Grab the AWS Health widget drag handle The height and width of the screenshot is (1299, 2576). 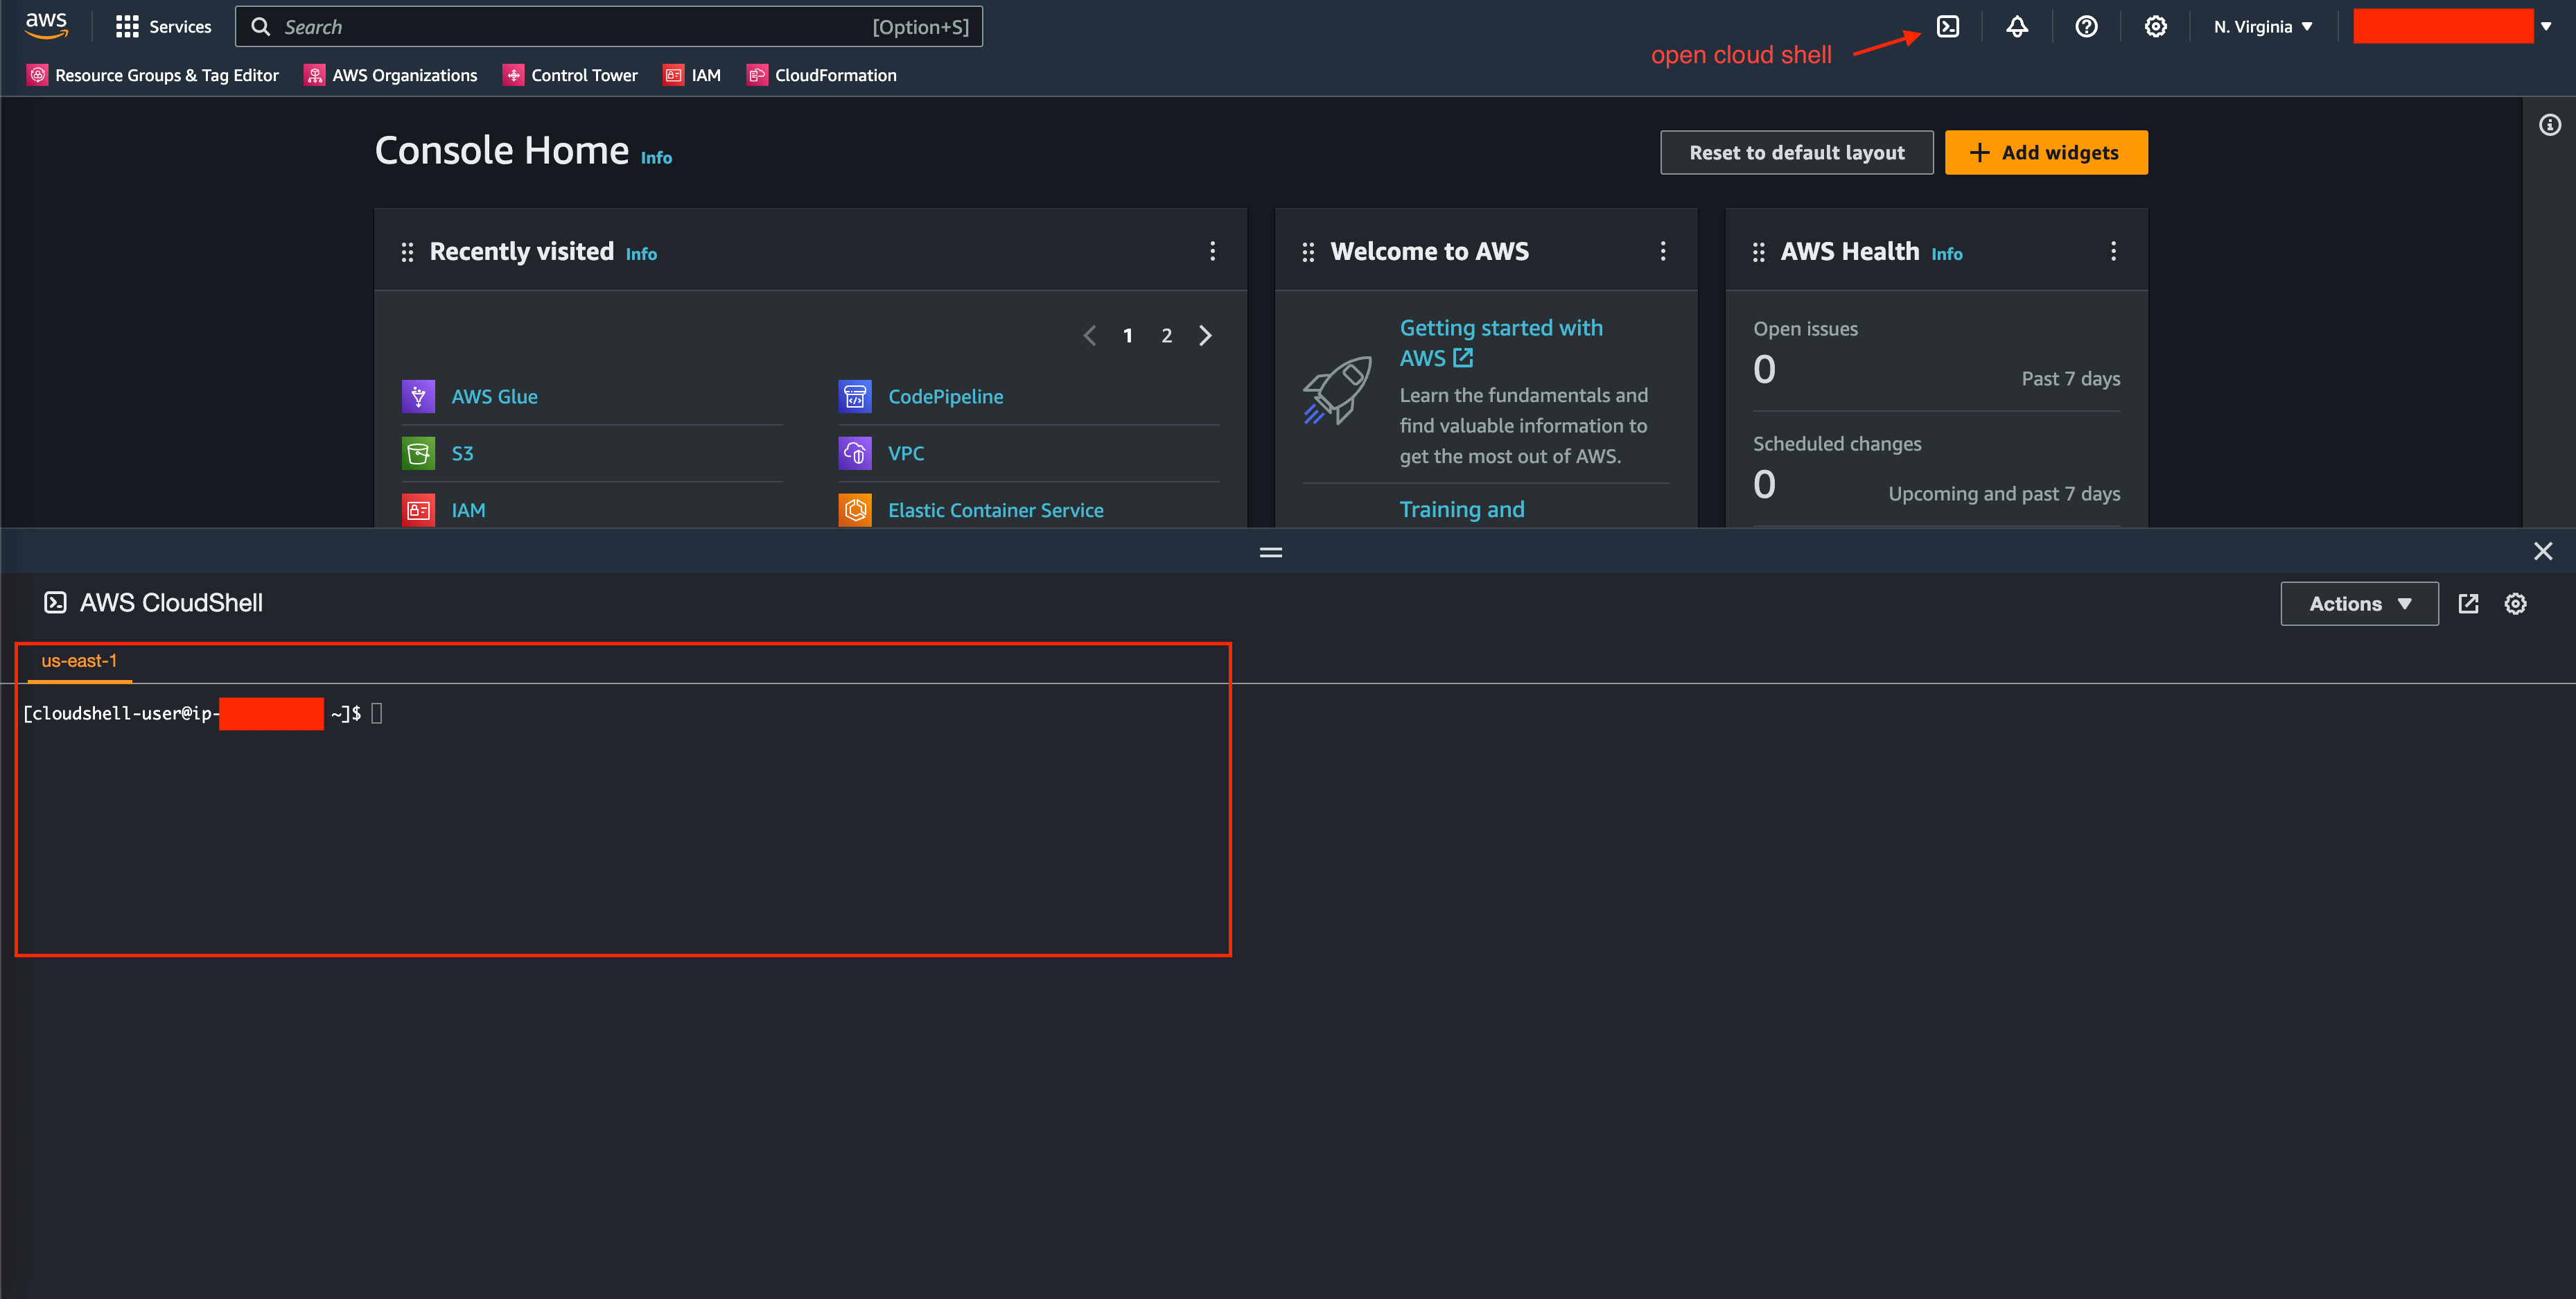1759,252
